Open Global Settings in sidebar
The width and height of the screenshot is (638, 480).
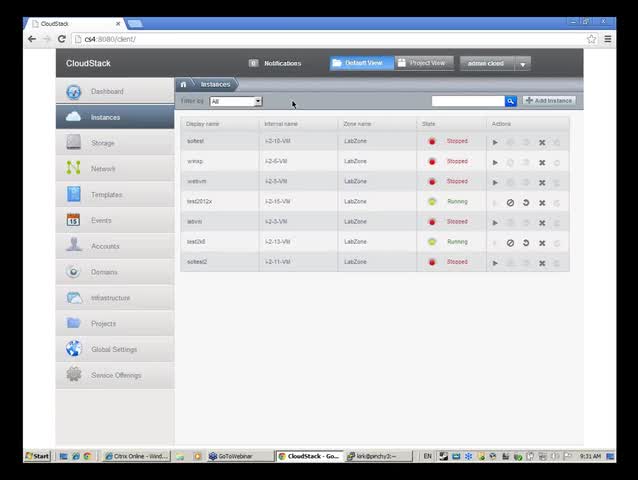pyautogui.click(x=115, y=349)
